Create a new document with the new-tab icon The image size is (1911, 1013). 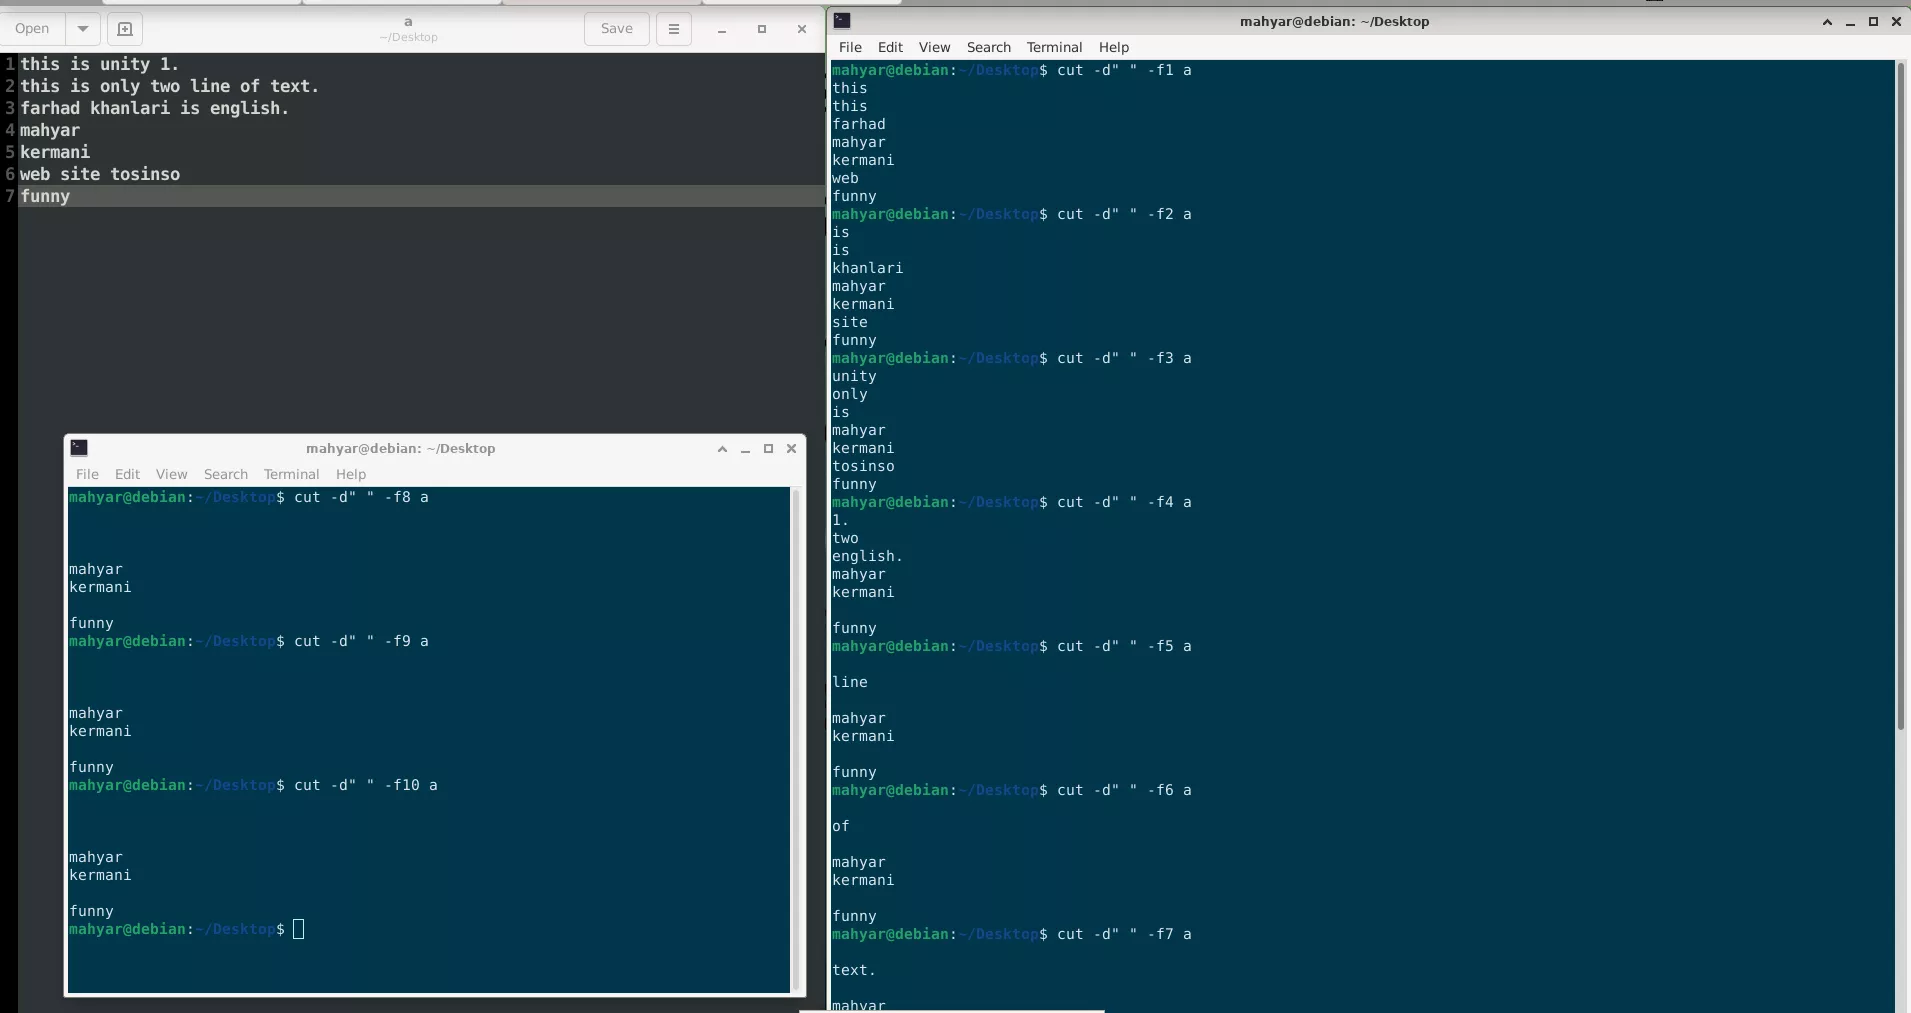click(125, 29)
